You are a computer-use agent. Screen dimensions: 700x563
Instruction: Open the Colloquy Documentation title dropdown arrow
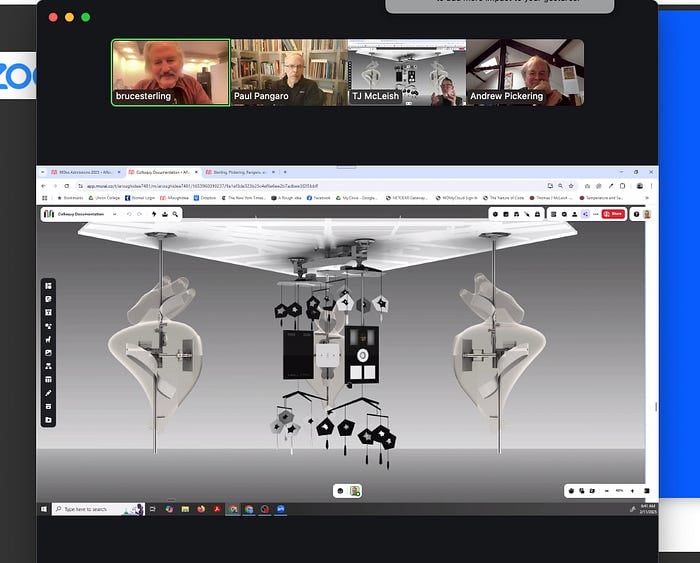pyautogui.click(x=115, y=214)
